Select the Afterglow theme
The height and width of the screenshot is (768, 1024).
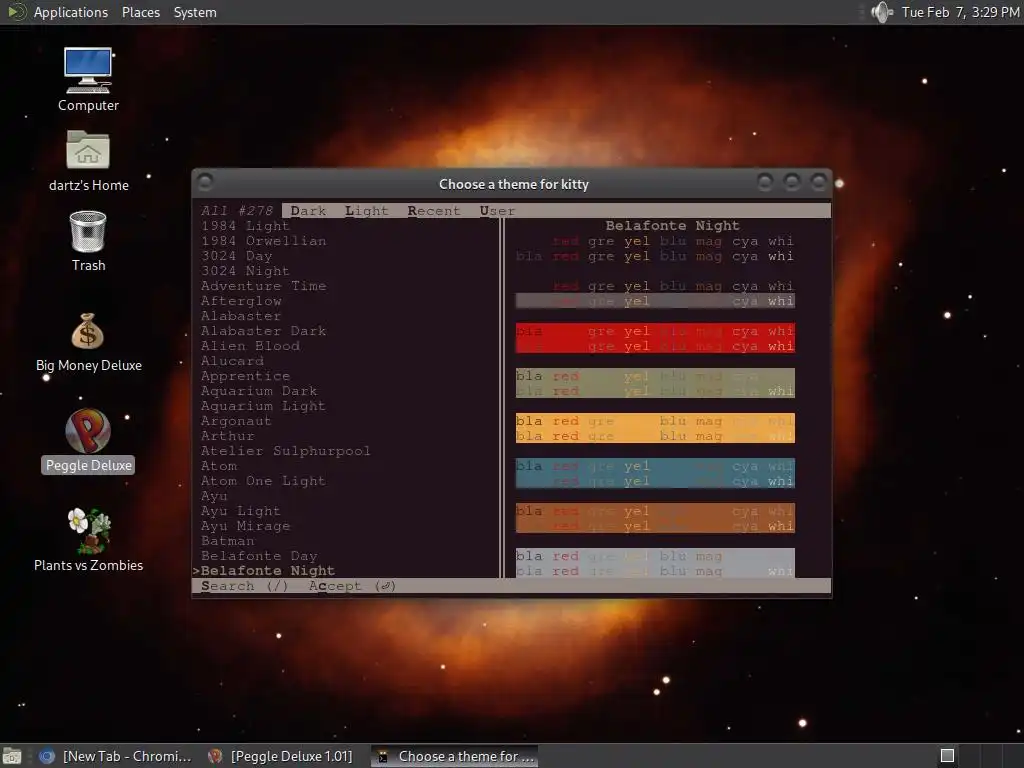[x=241, y=301]
